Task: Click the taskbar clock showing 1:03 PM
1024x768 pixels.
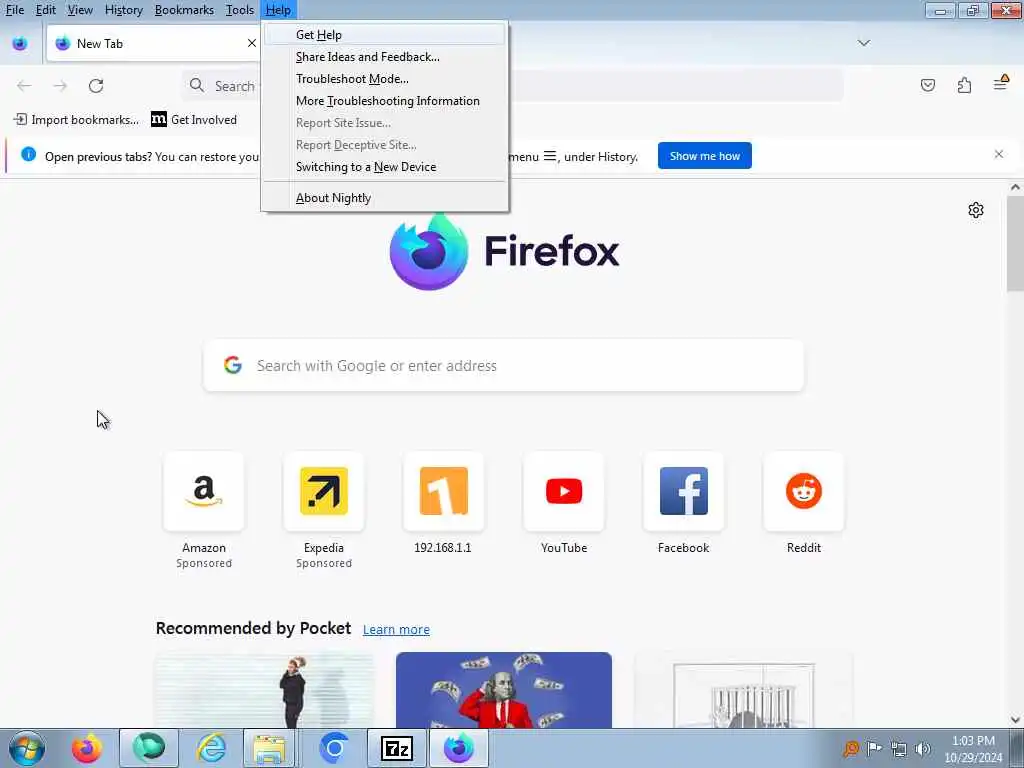Action: (x=973, y=749)
